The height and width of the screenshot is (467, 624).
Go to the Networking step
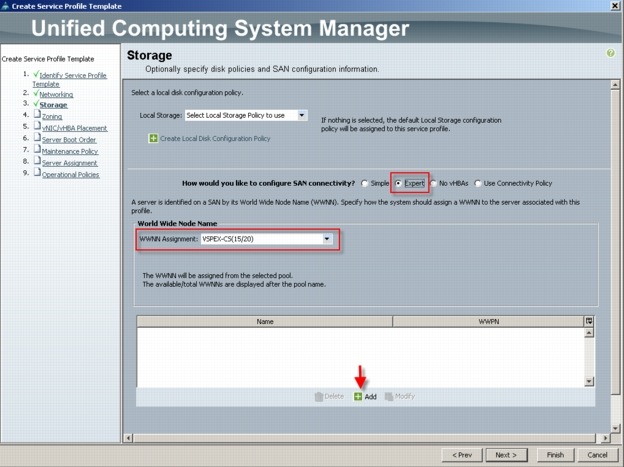point(56,95)
